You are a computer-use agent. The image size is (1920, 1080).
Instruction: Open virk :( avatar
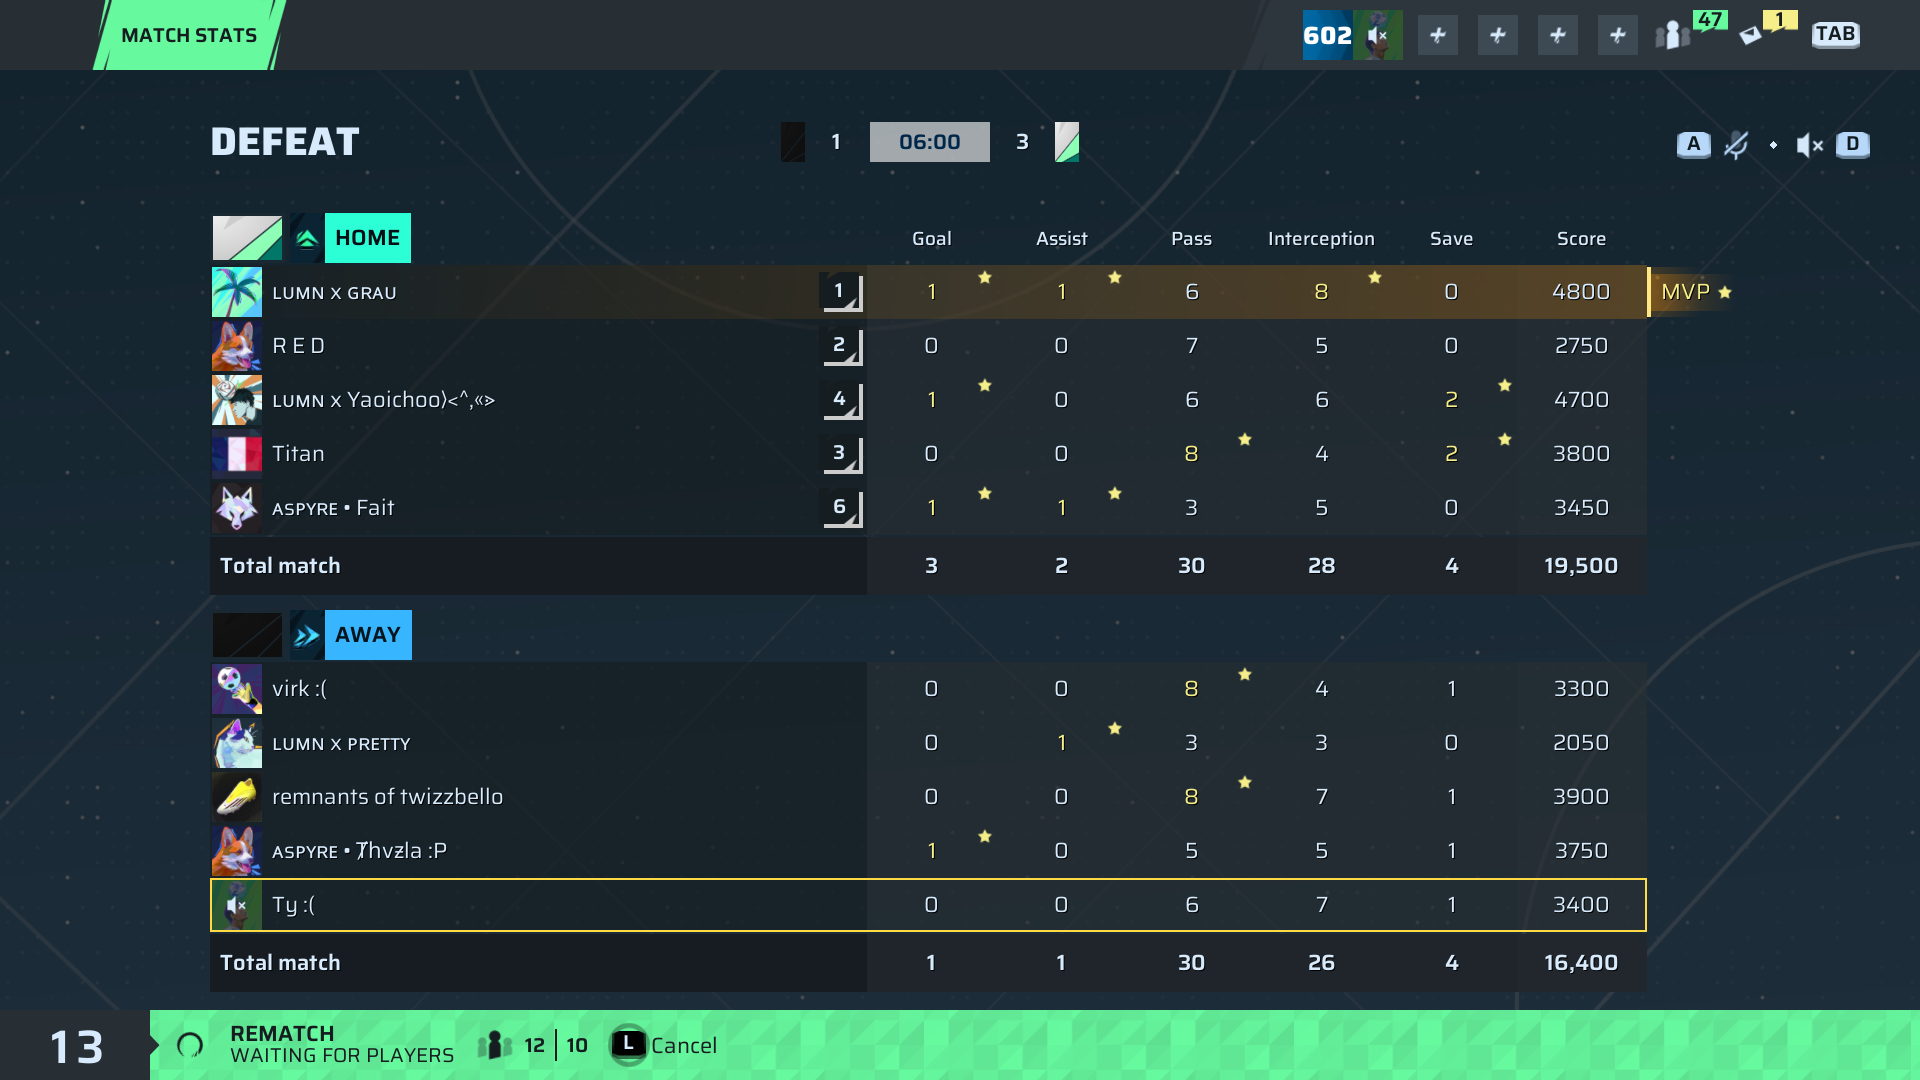[x=237, y=689]
